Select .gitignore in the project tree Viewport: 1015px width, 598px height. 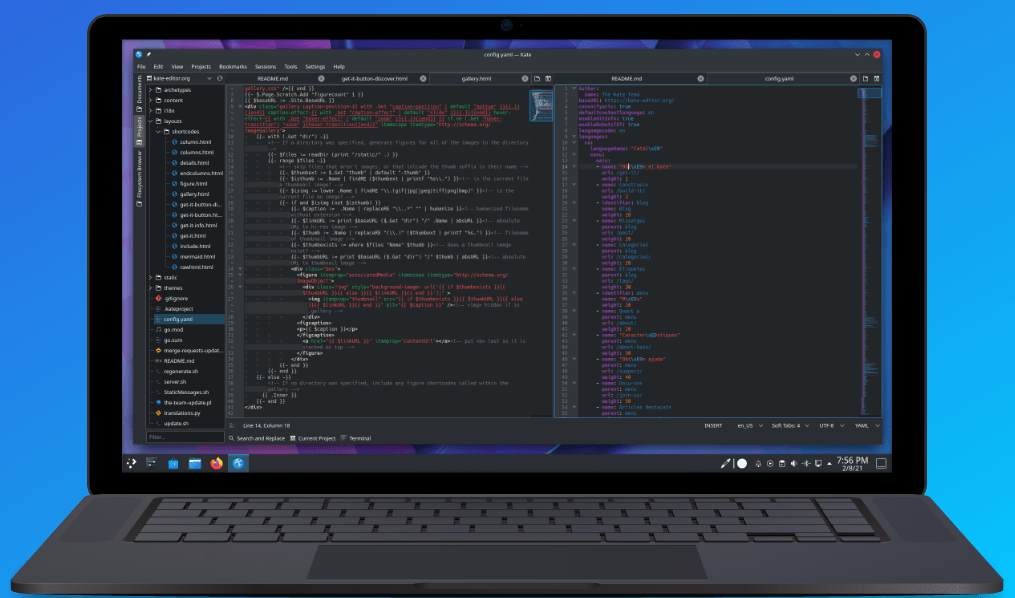tap(175, 298)
